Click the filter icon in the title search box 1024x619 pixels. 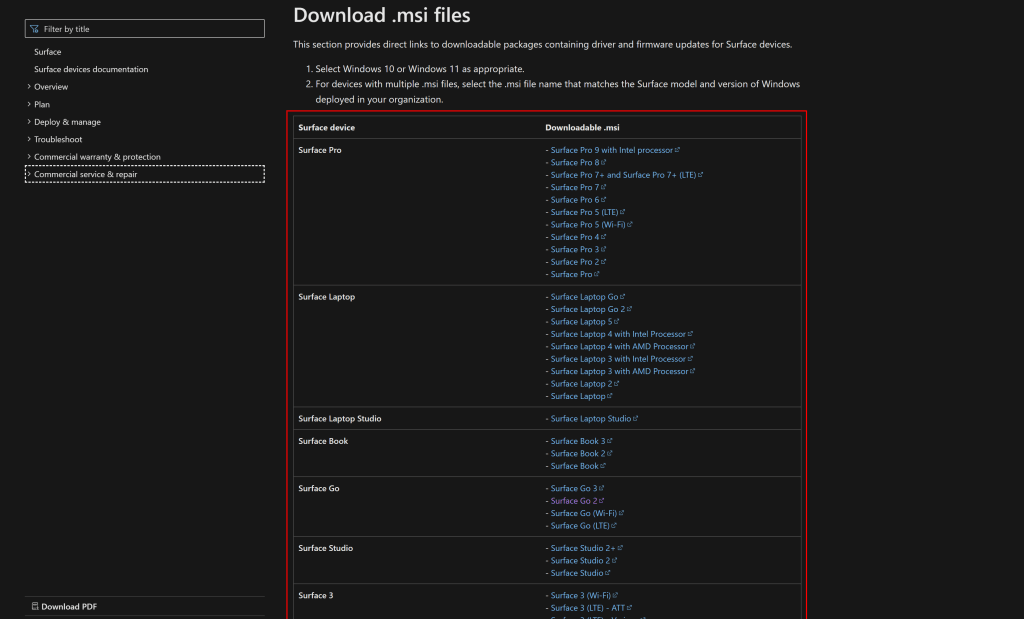pyautogui.click(x=35, y=29)
